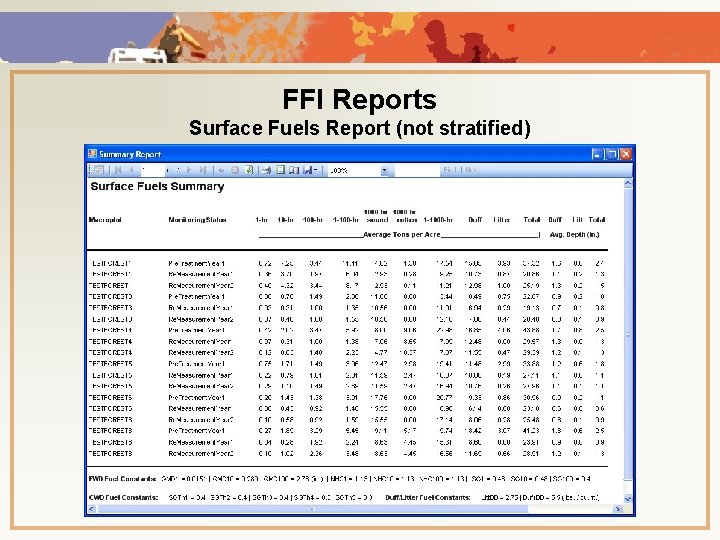720x540 pixels.
Task: Click the 100% zoom combo box
Action: coord(359,171)
